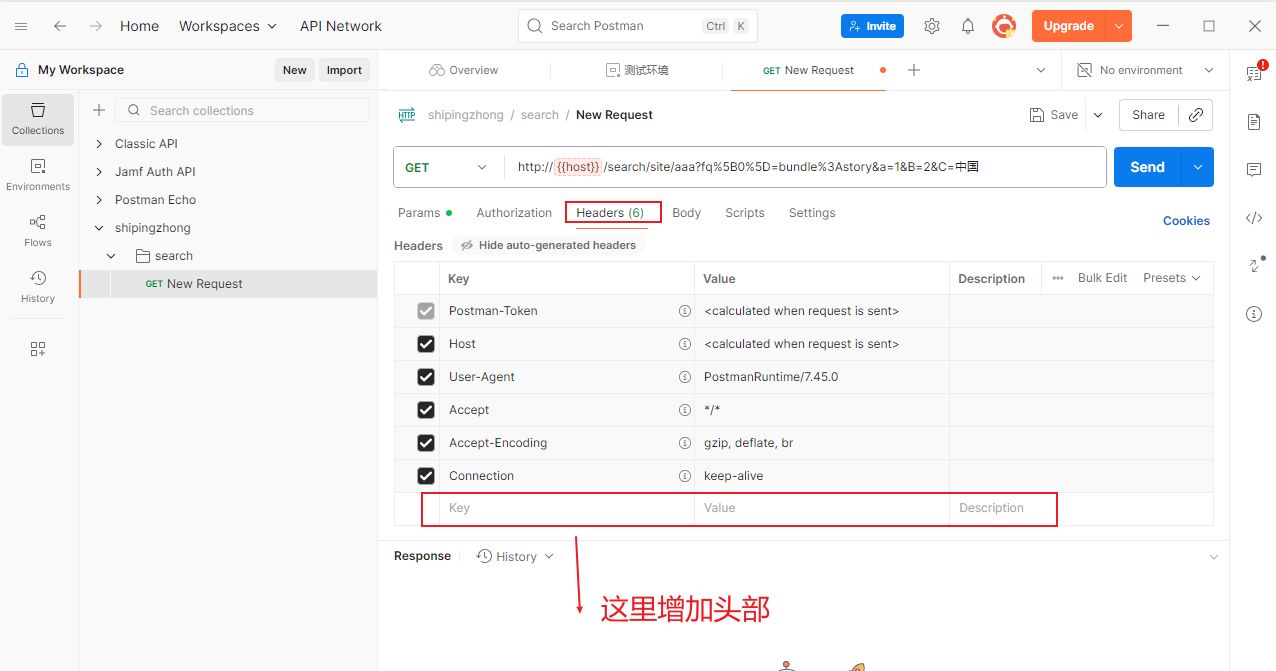Open the GET method dropdown

[446, 168]
